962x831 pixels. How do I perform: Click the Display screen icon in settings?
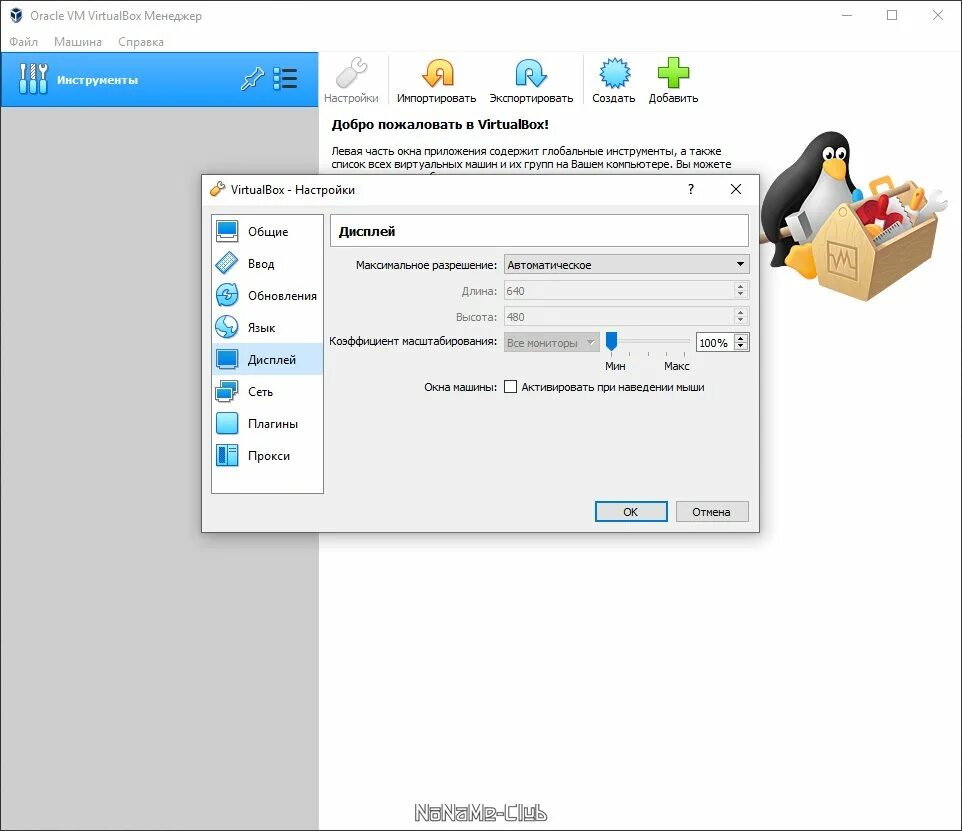[227, 359]
